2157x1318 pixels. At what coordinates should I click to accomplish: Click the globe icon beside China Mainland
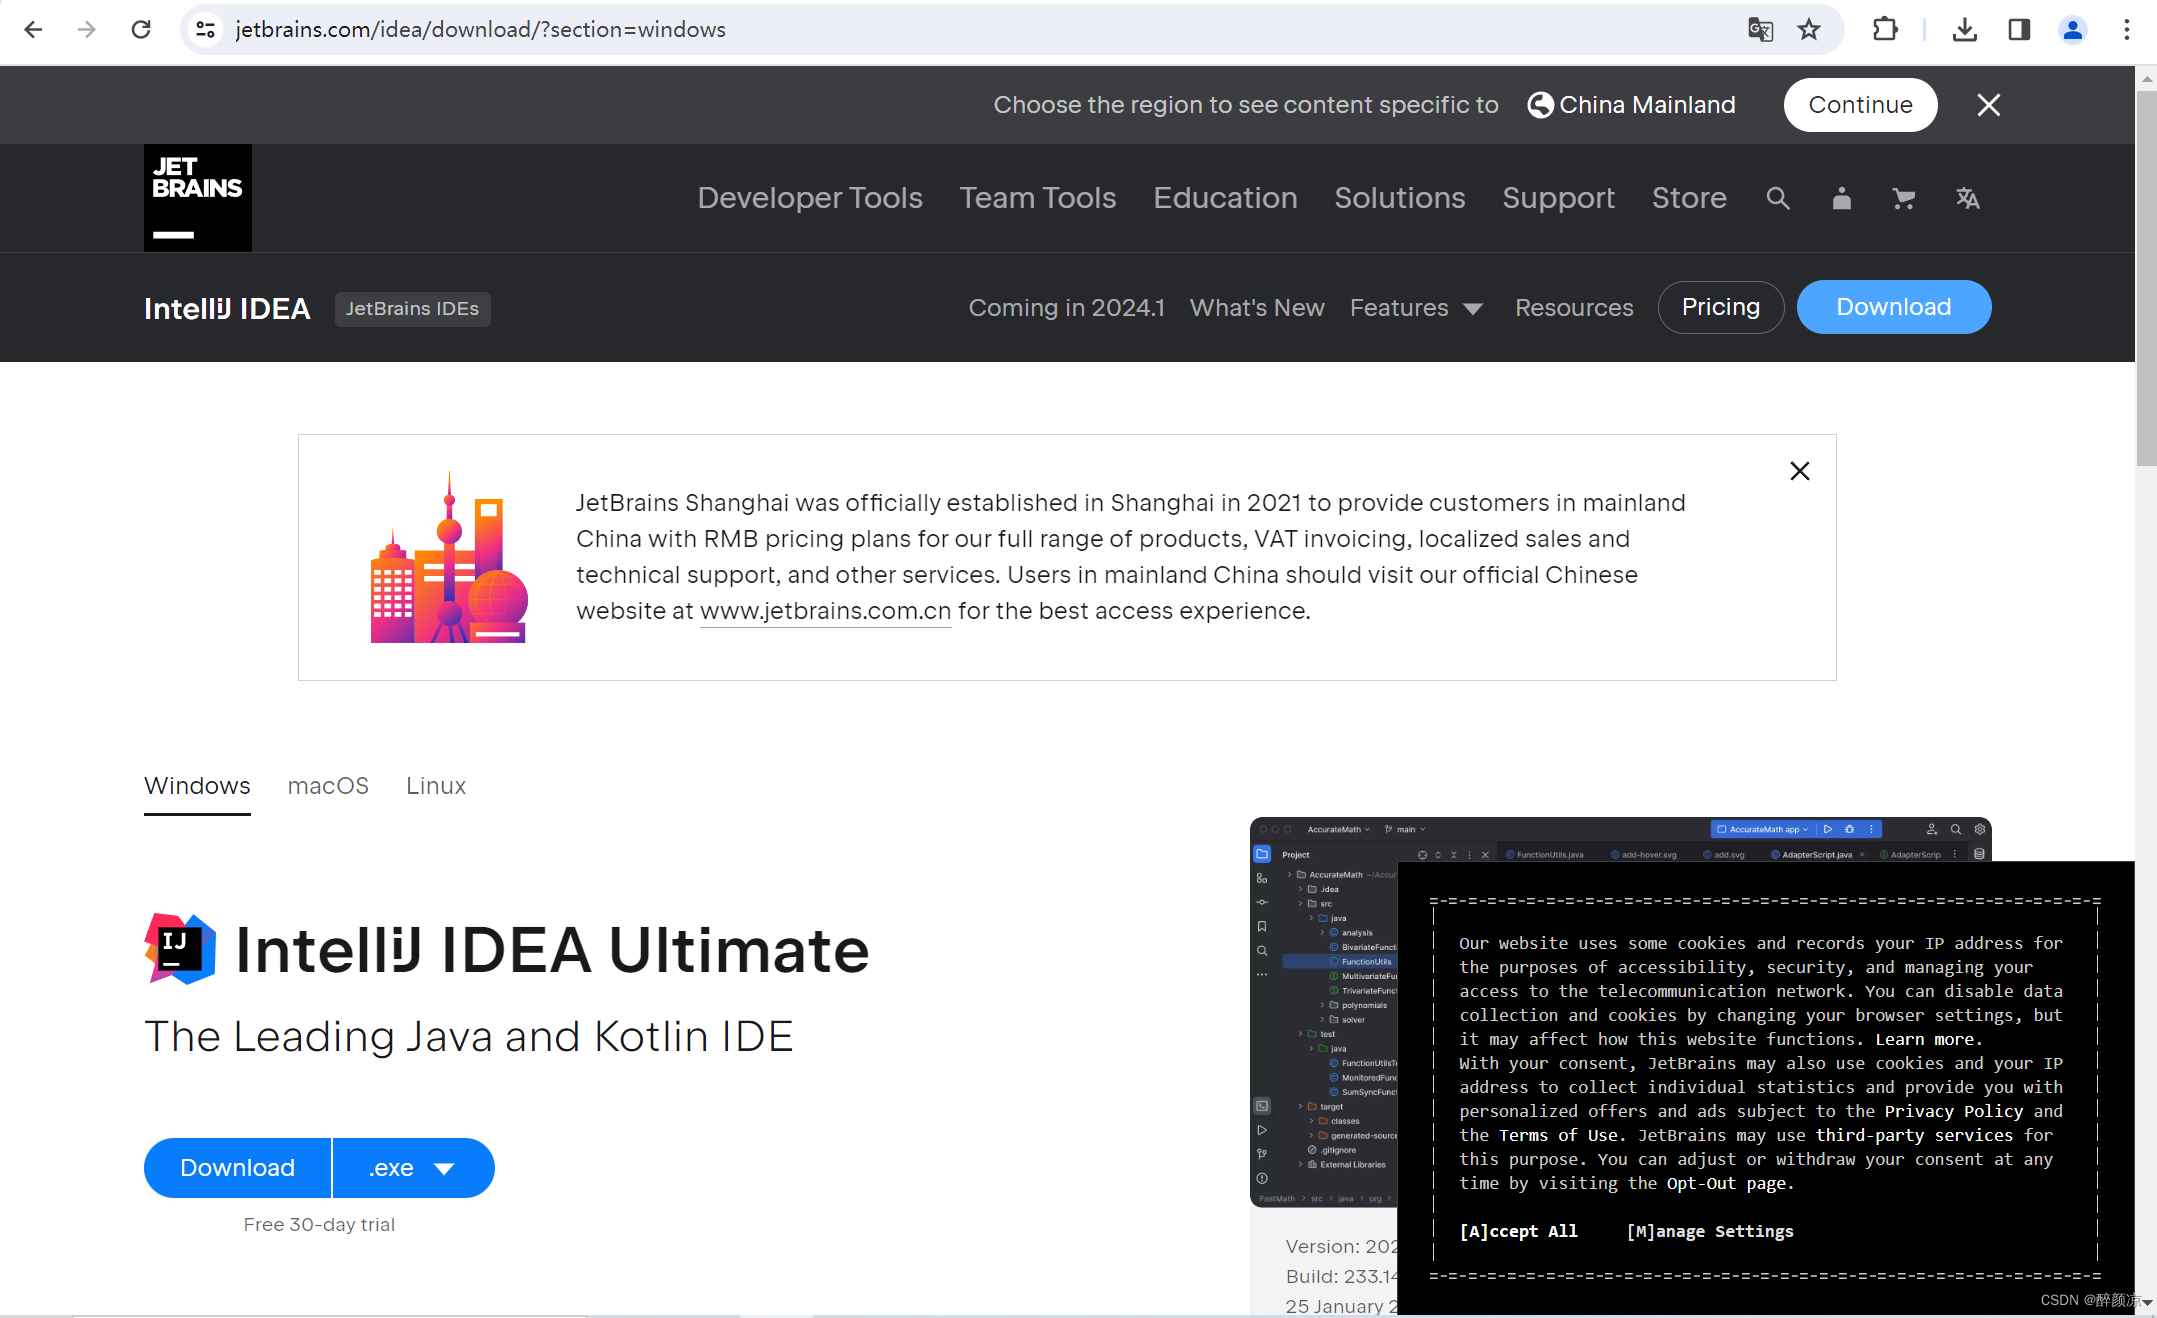1541,105
